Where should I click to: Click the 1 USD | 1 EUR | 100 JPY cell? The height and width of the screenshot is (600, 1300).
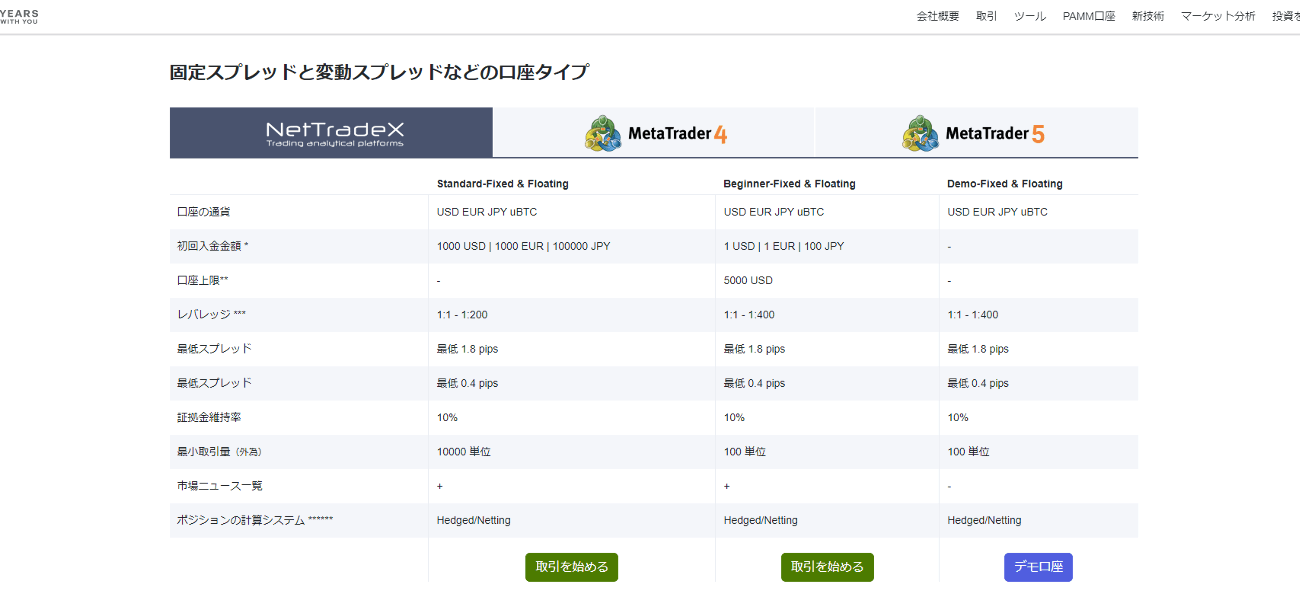click(x=784, y=246)
